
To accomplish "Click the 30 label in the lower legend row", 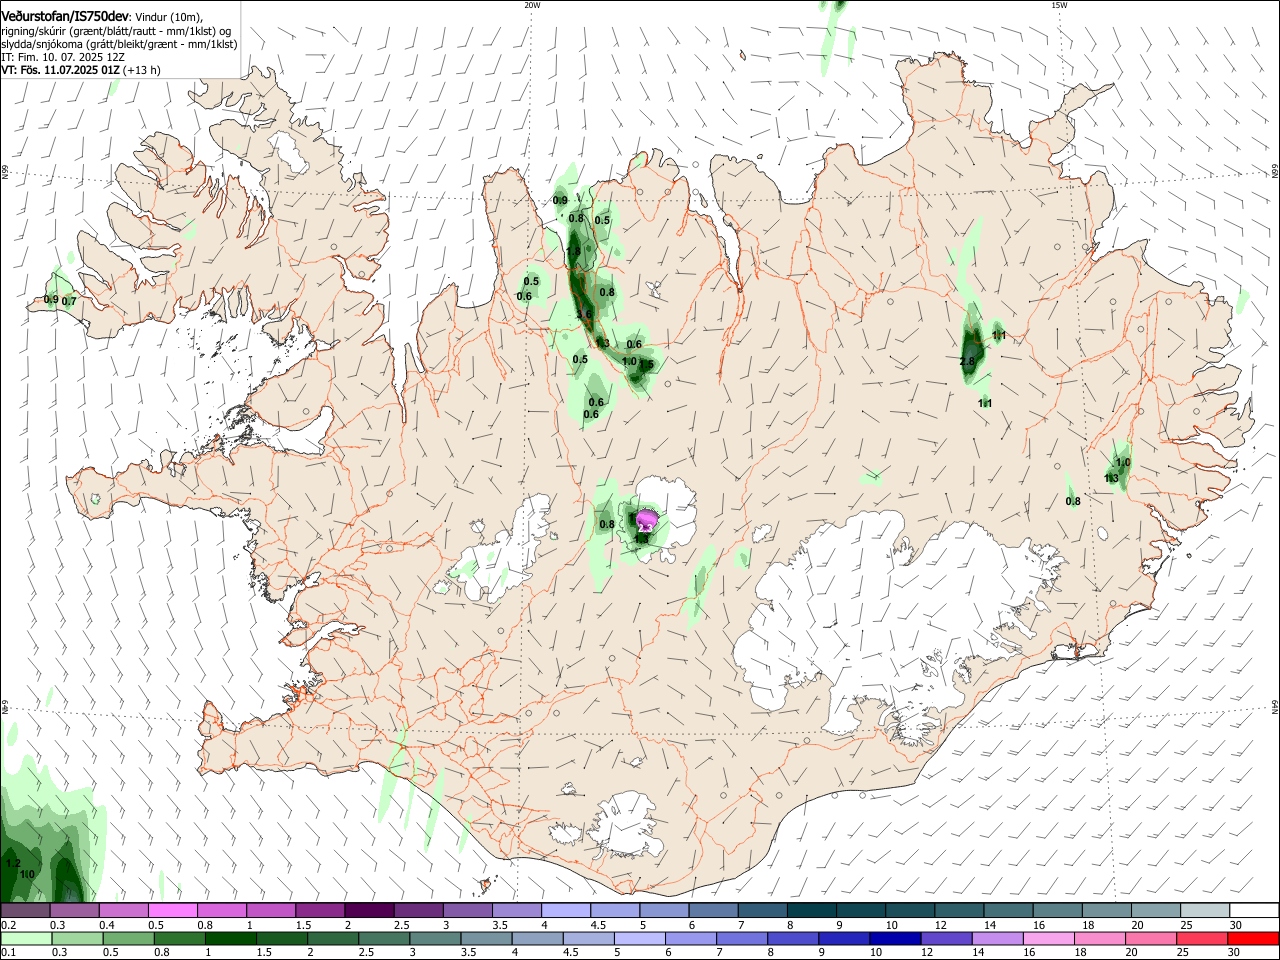I will point(1232,953).
